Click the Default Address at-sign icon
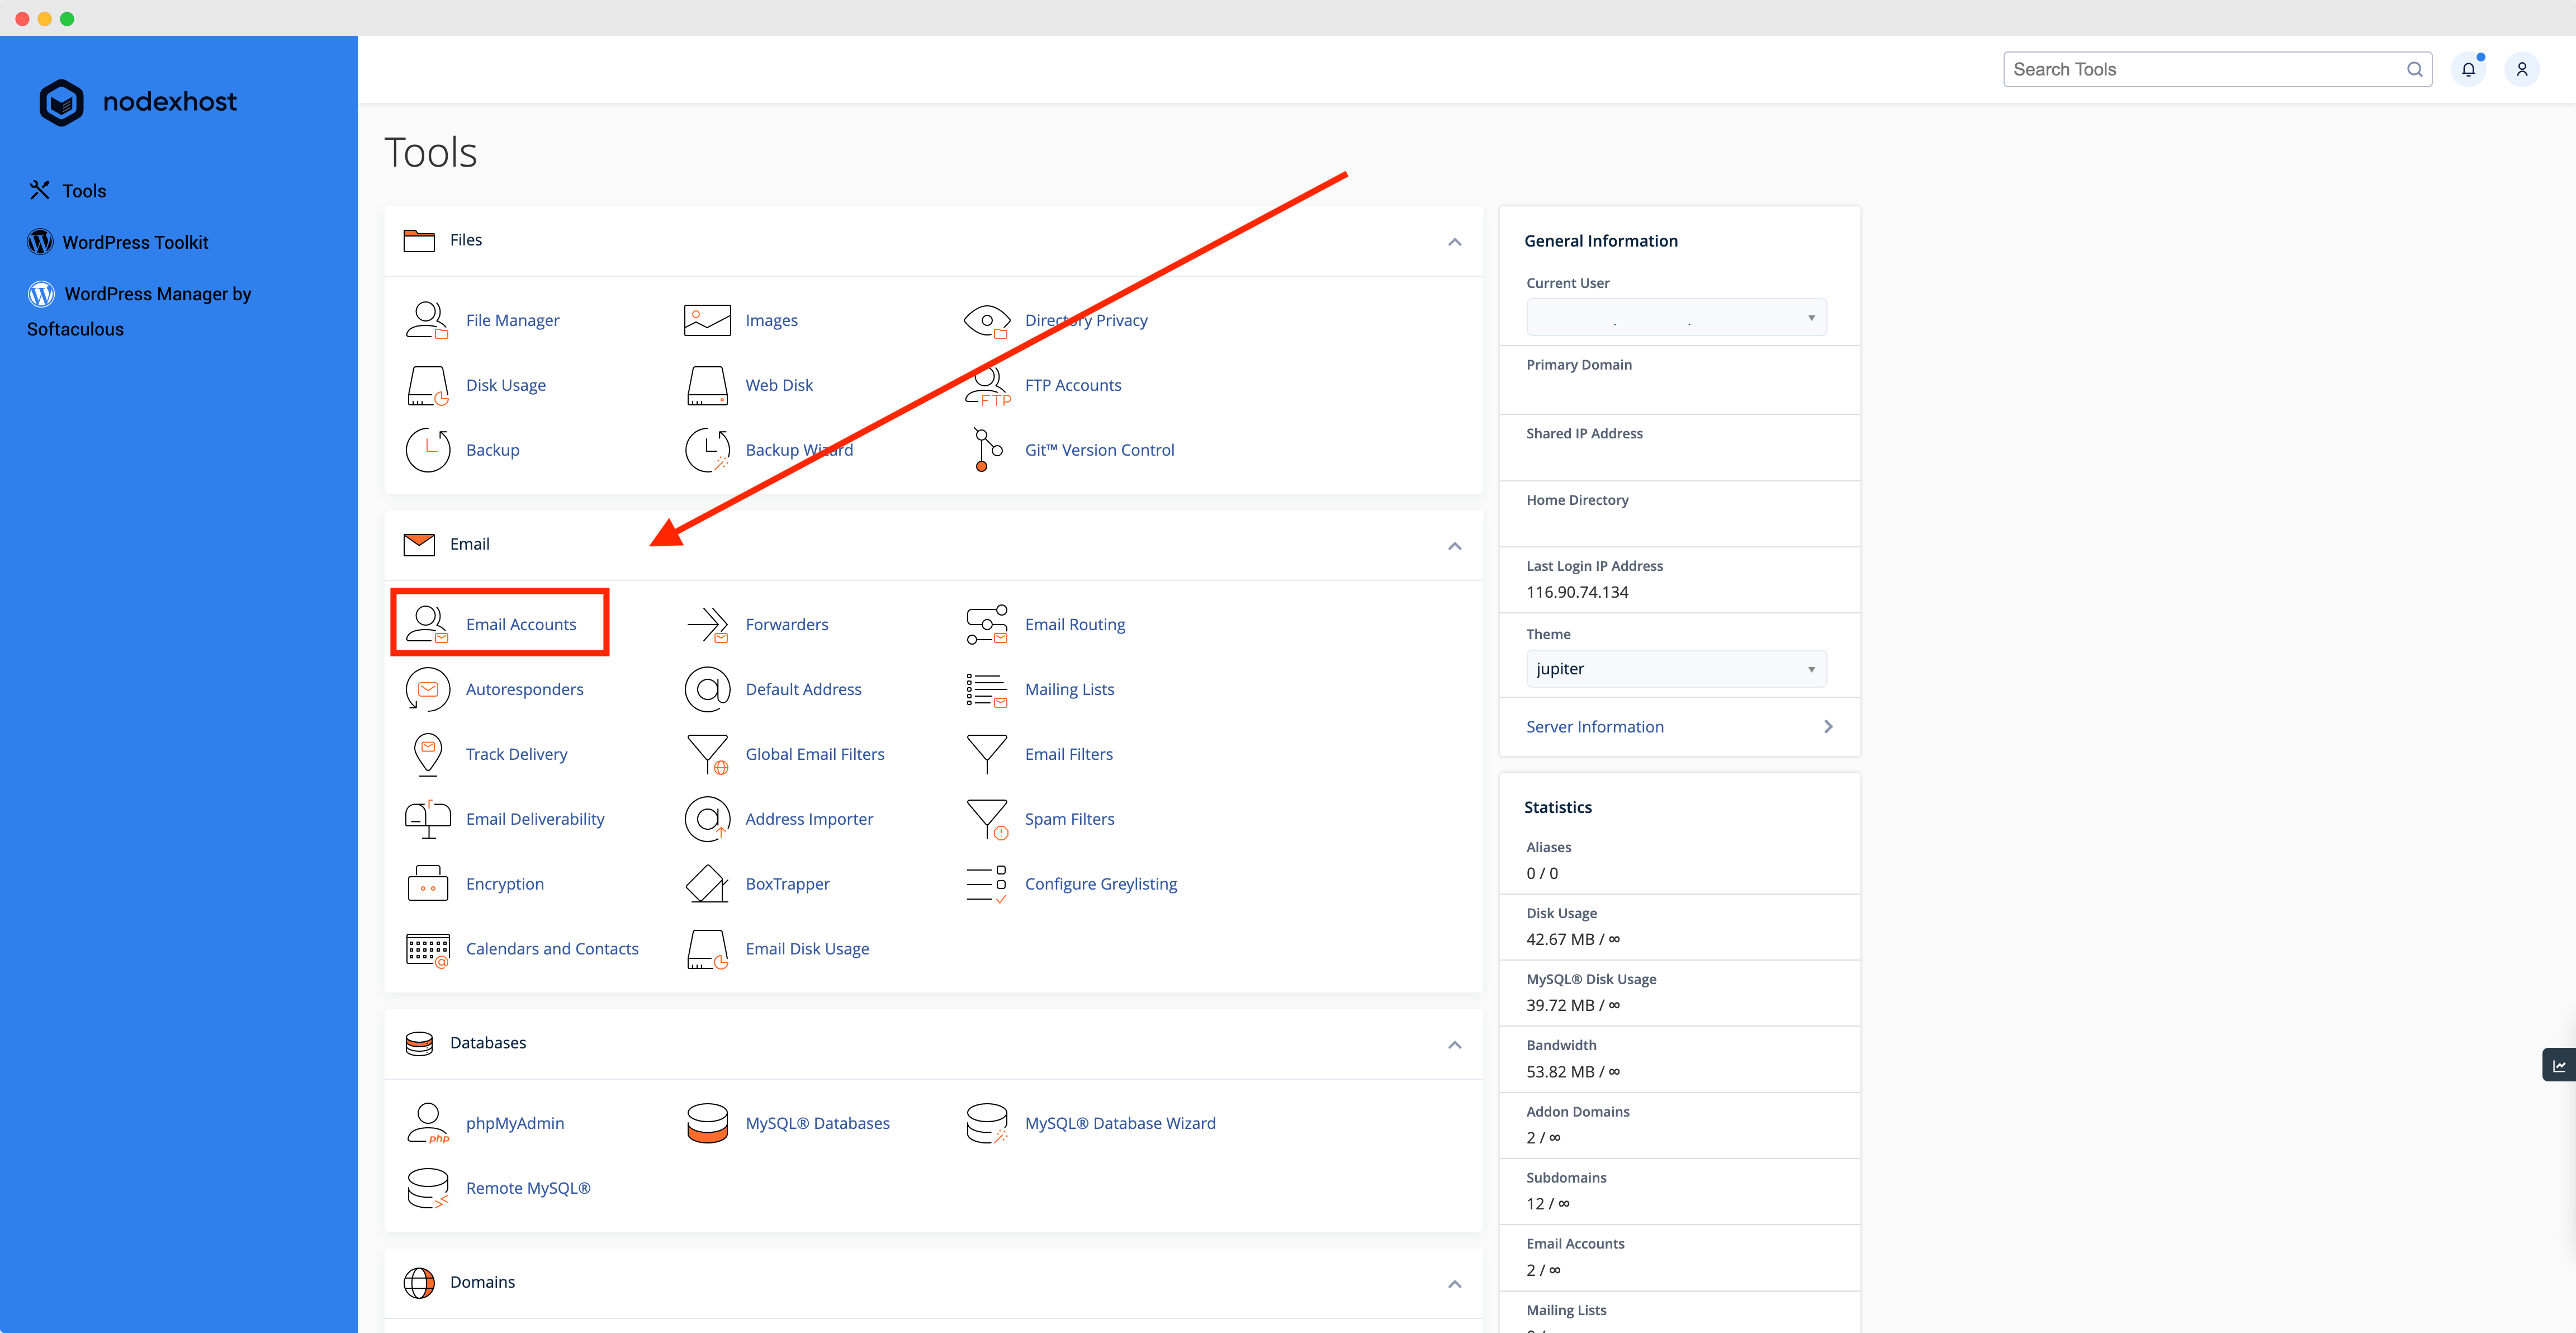Viewport: 2576px width, 1333px height. [x=707, y=689]
